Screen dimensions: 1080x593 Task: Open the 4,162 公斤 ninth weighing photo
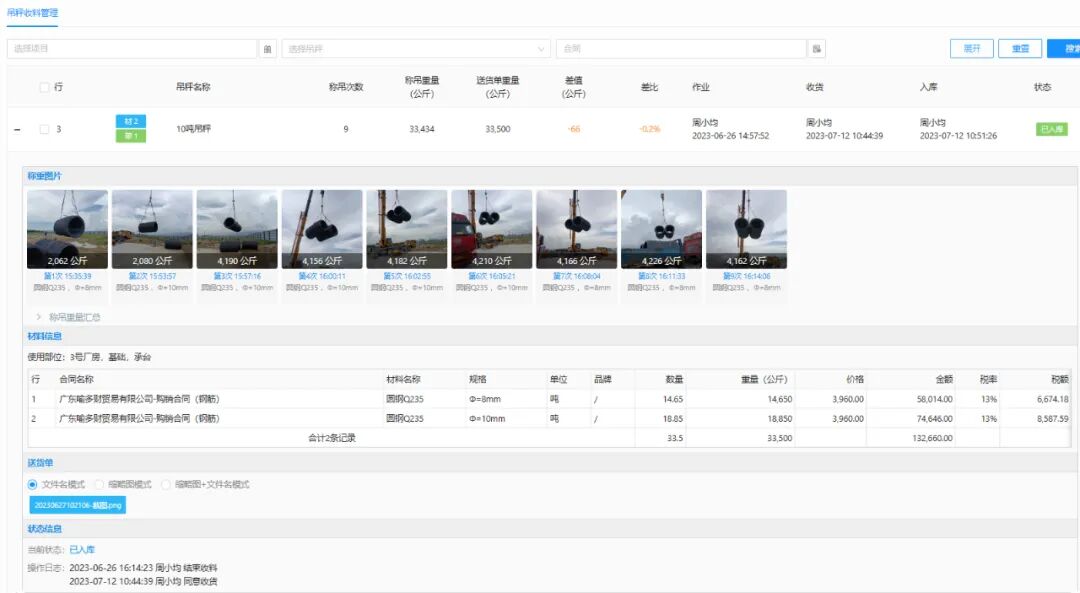746,229
